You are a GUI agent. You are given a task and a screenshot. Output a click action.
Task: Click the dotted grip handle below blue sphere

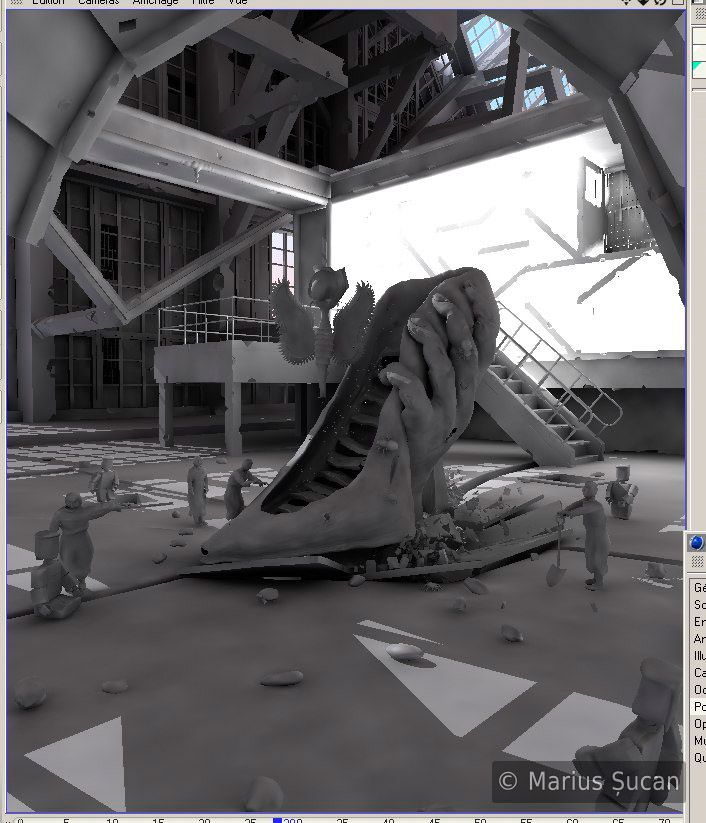coord(698,563)
